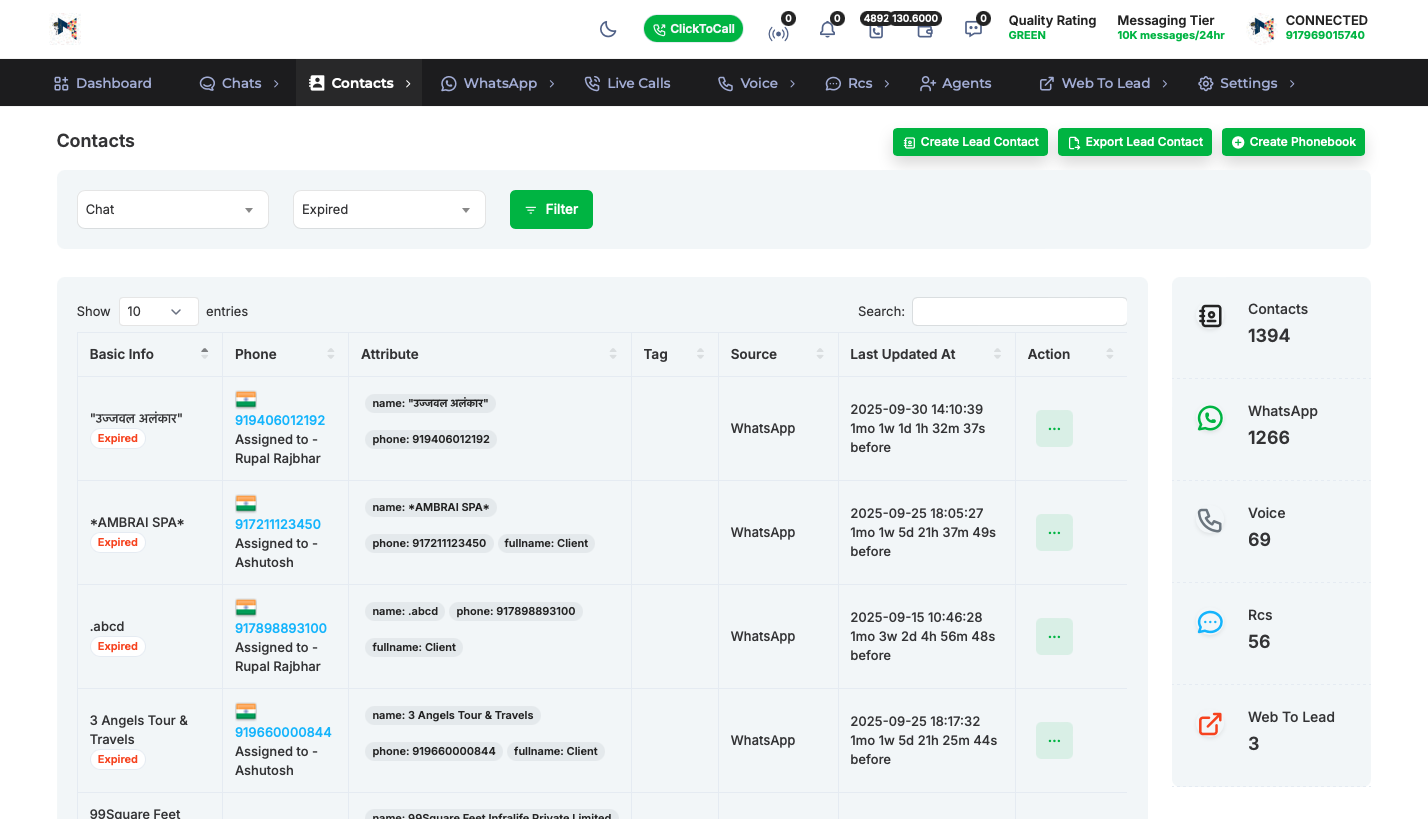The width and height of the screenshot is (1428, 819).
Task: Open live broadcast notifications icon
Action: click(x=780, y=32)
